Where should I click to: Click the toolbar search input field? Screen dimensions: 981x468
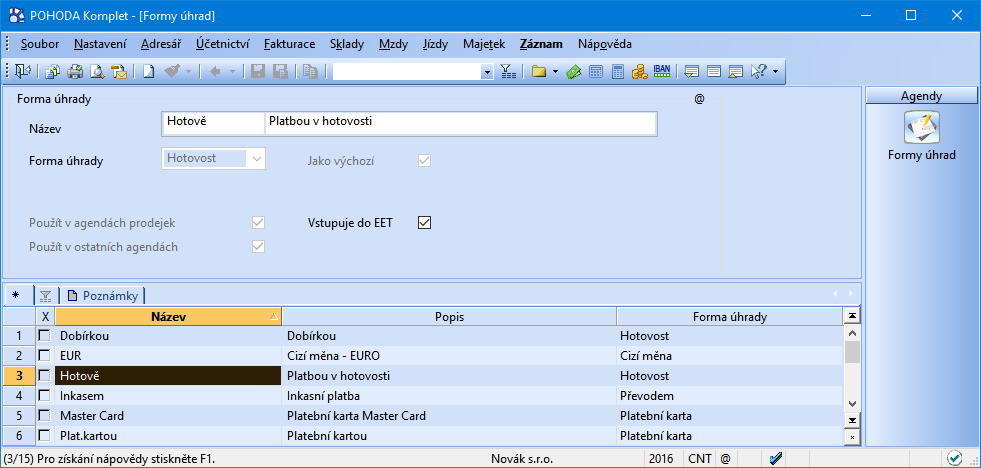(x=407, y=73)
